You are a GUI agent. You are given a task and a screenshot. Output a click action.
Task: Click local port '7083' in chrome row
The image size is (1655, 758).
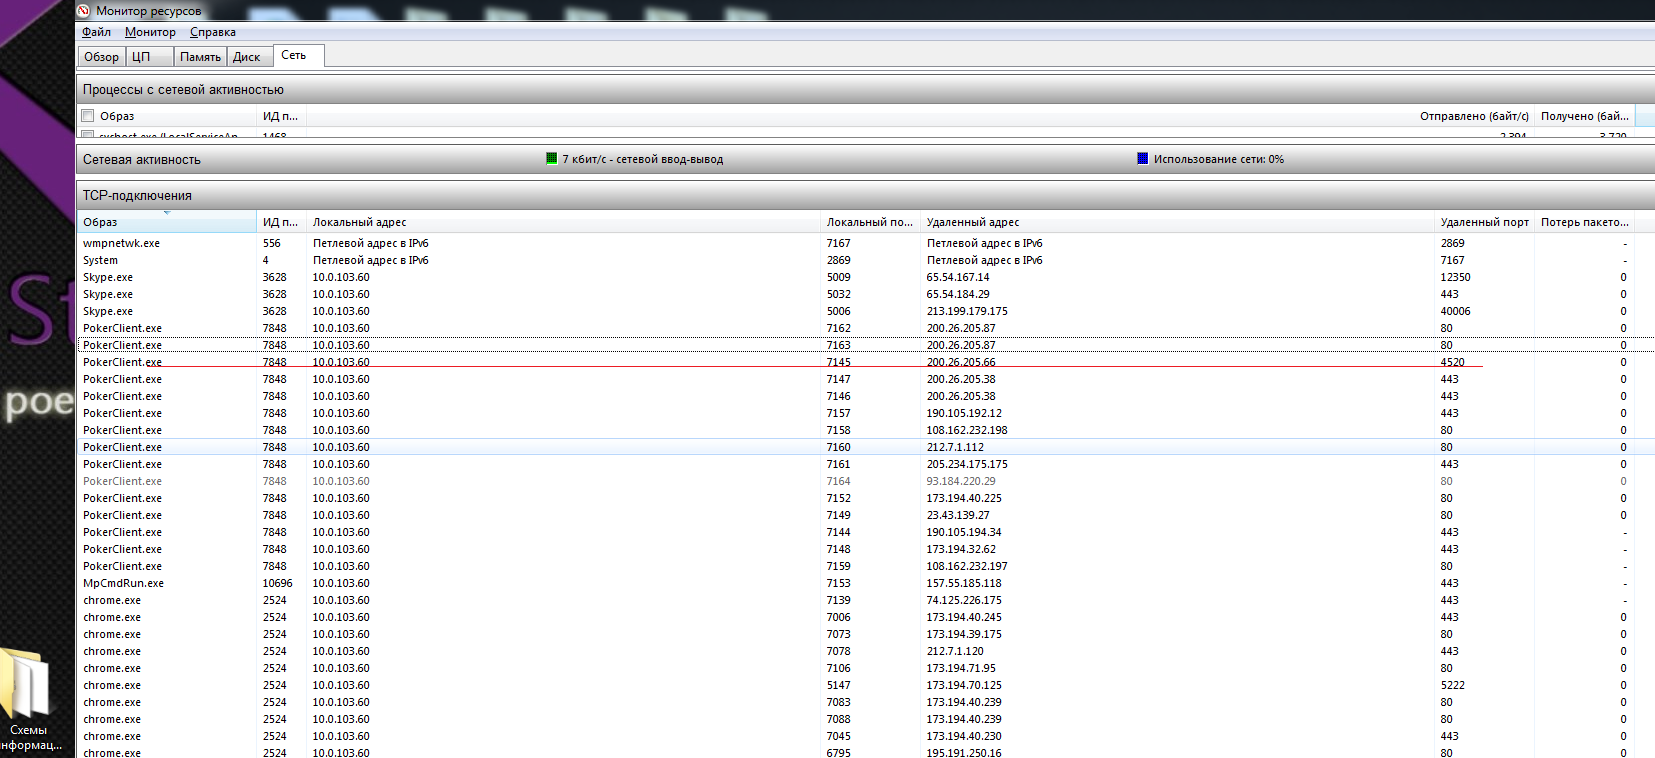pyautogui.click(x=839, y=702)
